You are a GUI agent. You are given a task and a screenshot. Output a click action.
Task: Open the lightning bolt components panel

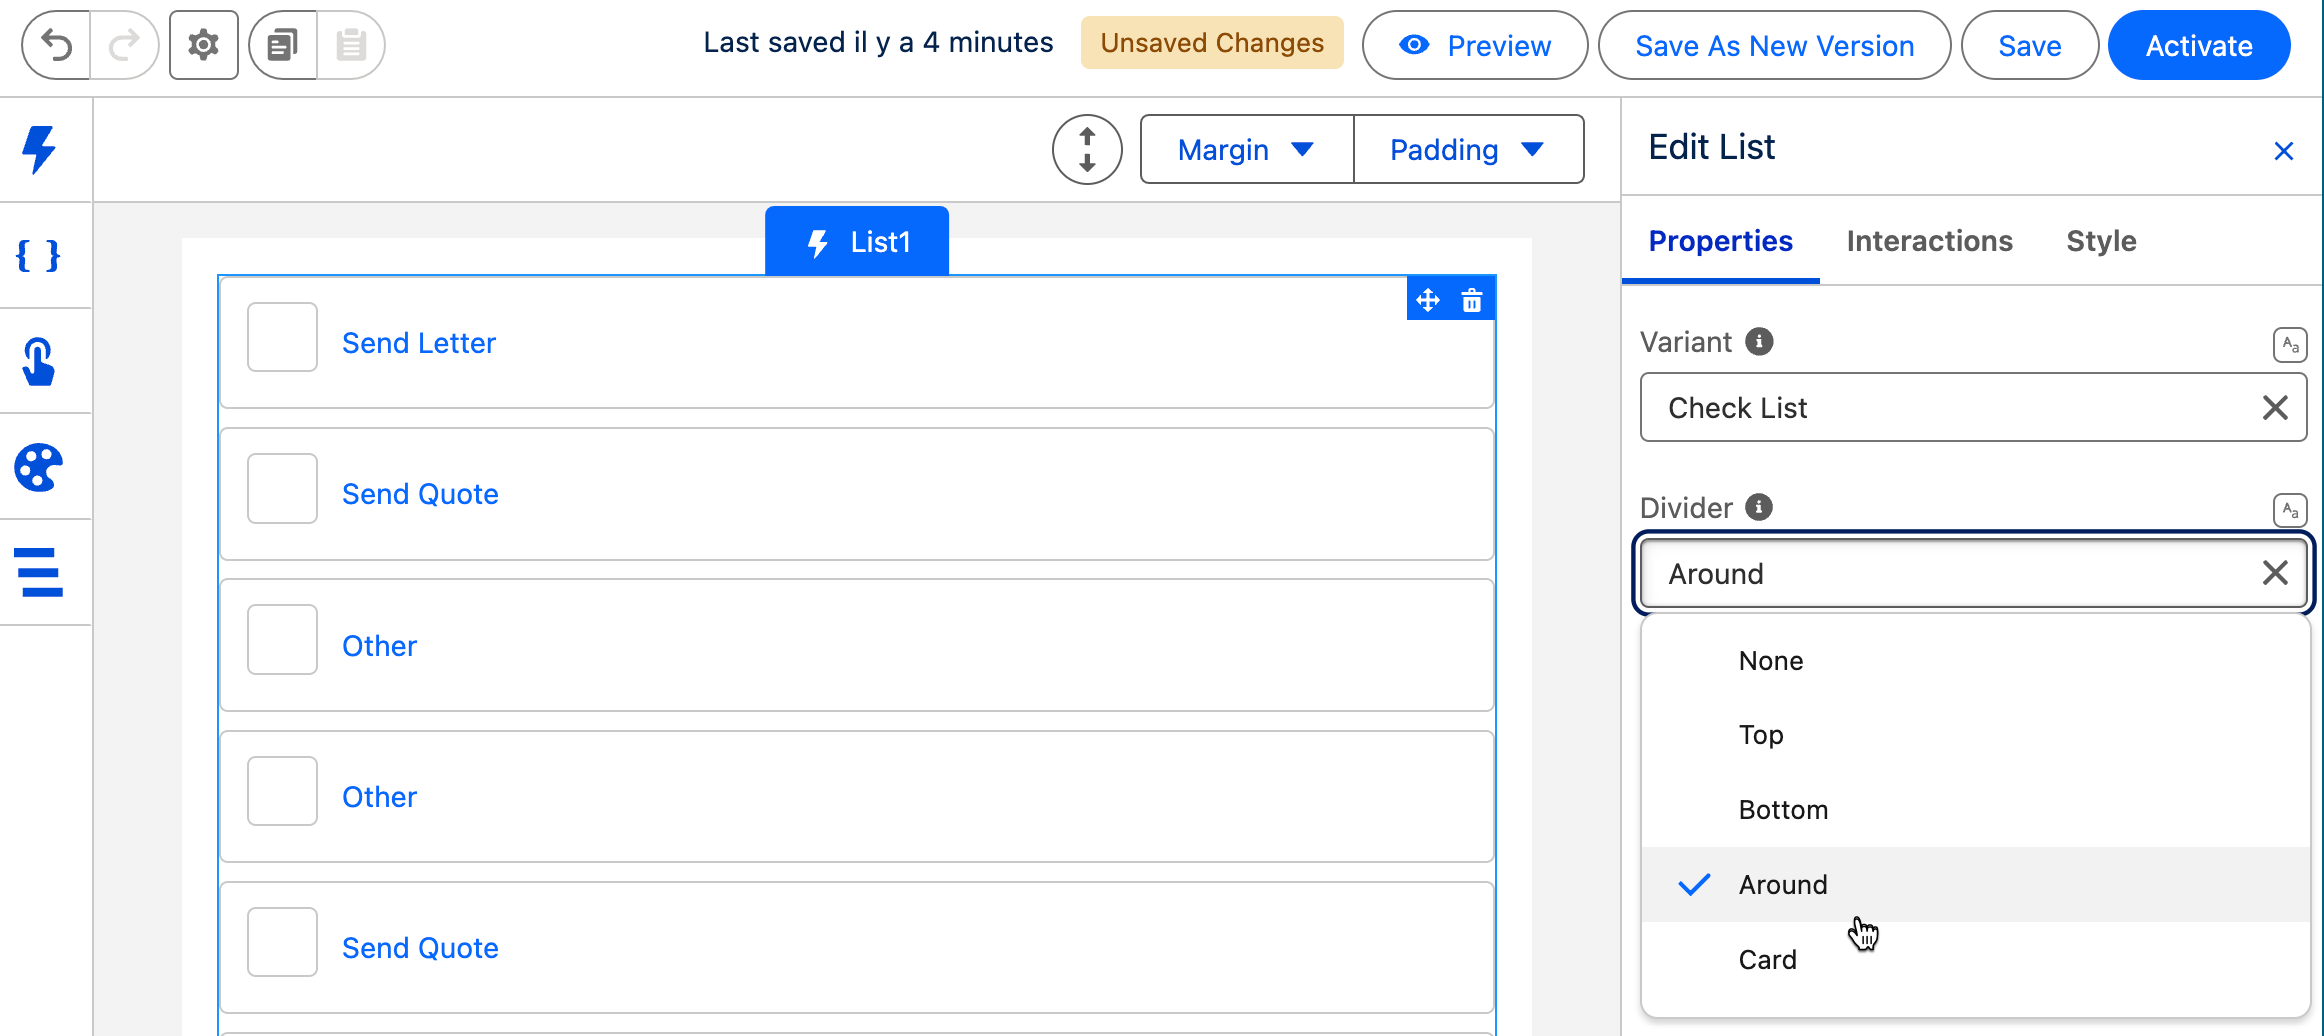pyautogui.click(x=40, y=150)
